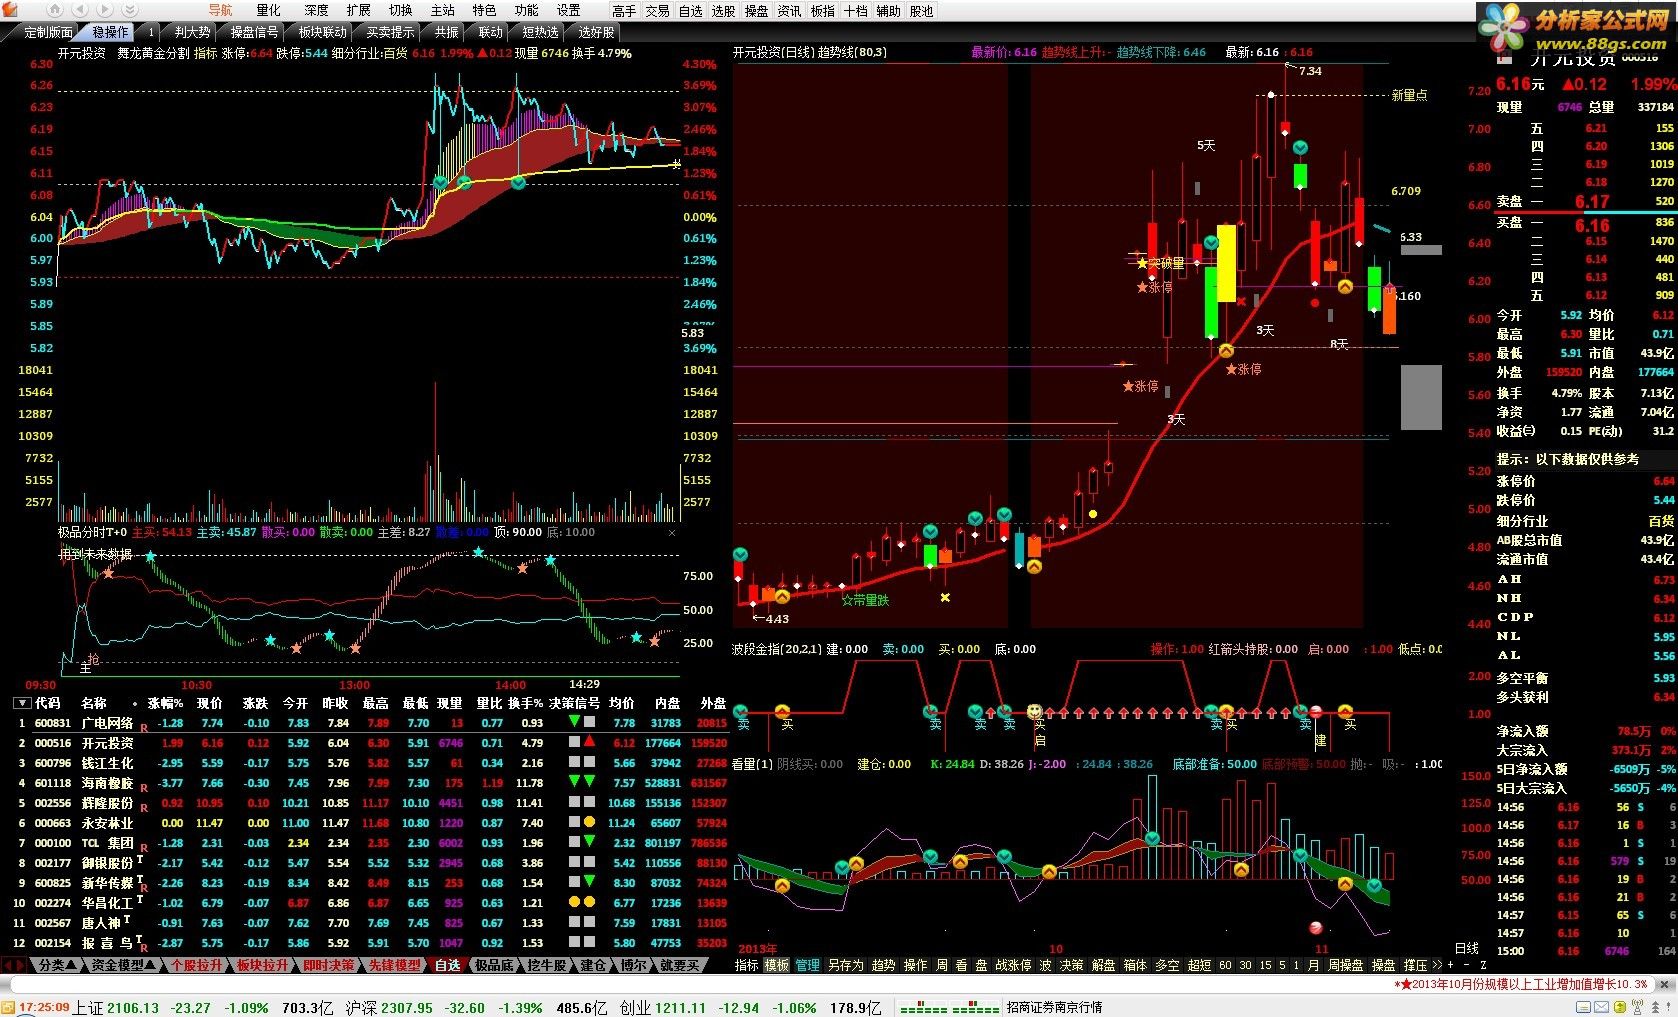
Task: Click the 管理 button in chart toolbar
Action: click(808, 965)
